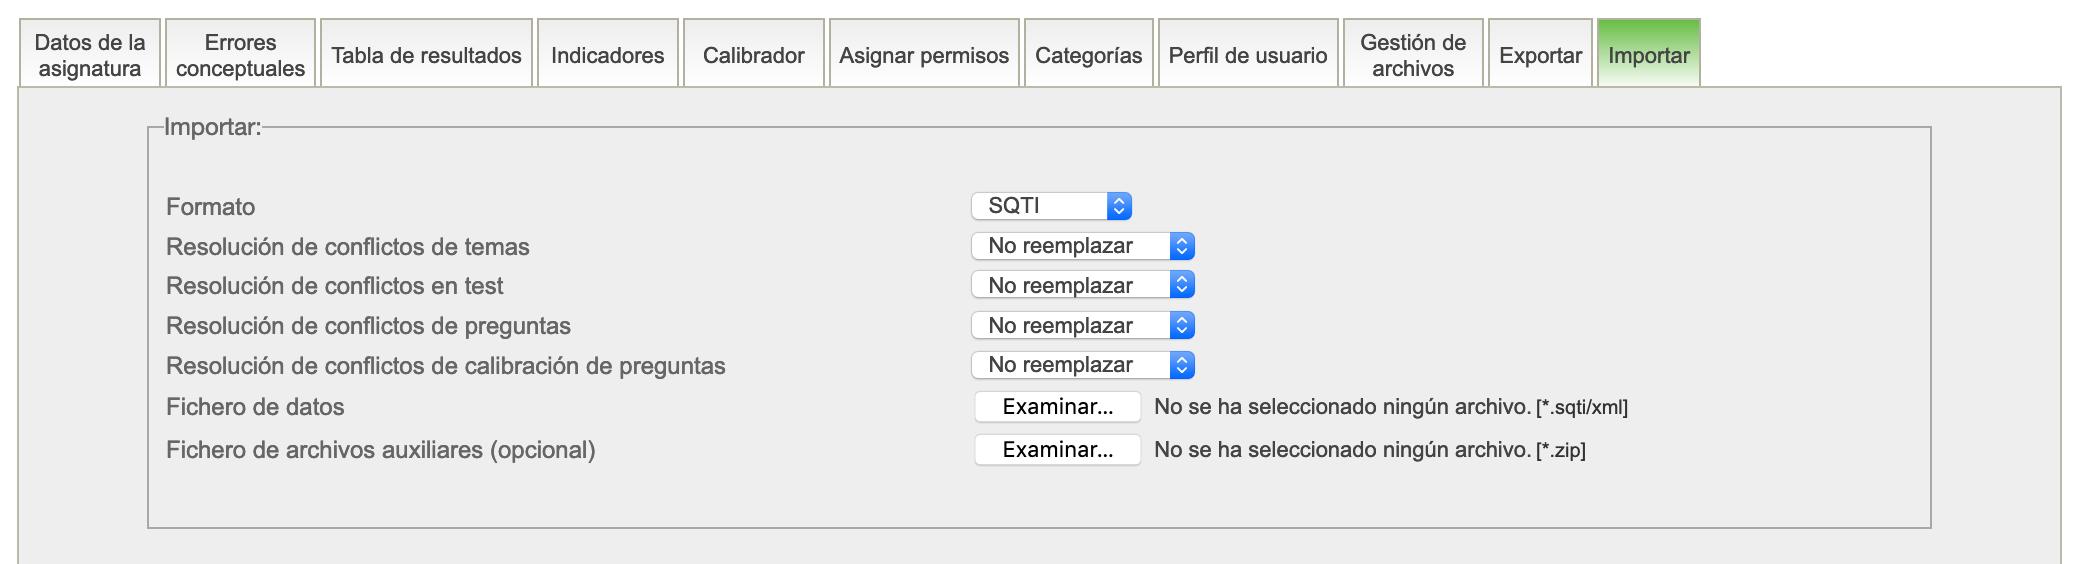Click Examinar for archivos auxiliares file

pos(1057,450)
